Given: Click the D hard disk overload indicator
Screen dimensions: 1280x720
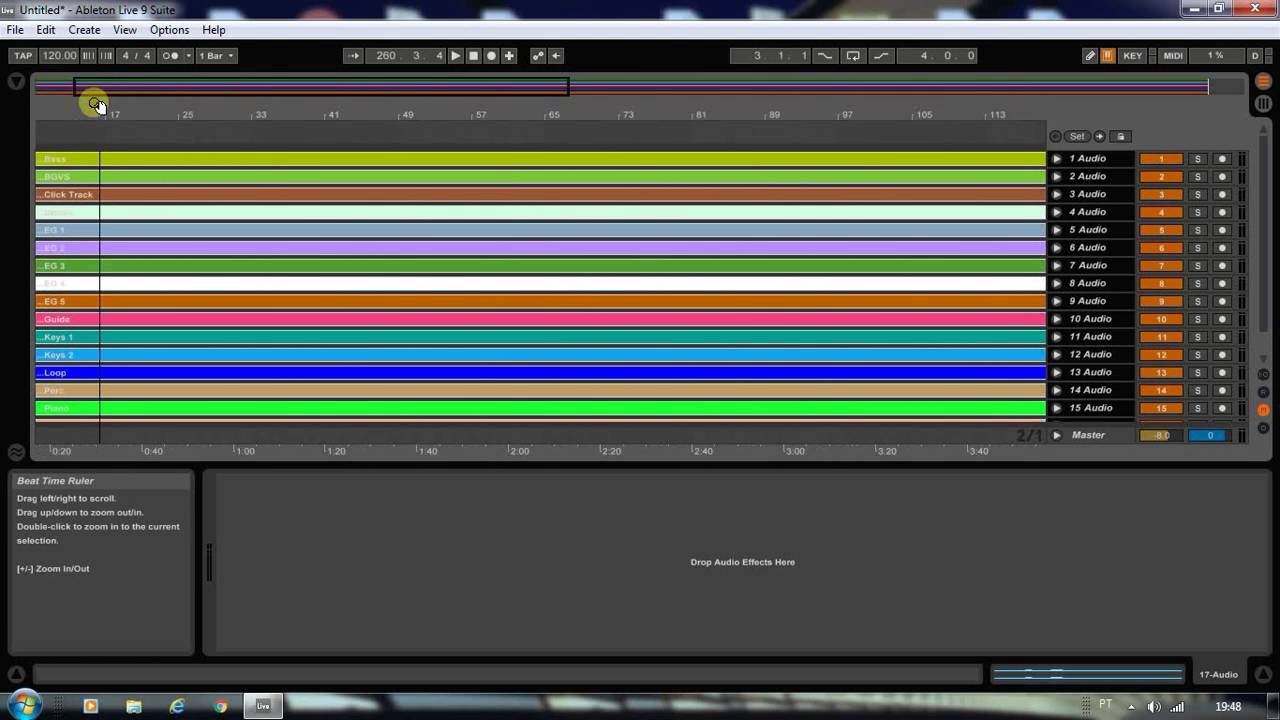Looking at the screenshot, I should [1255, 56].
